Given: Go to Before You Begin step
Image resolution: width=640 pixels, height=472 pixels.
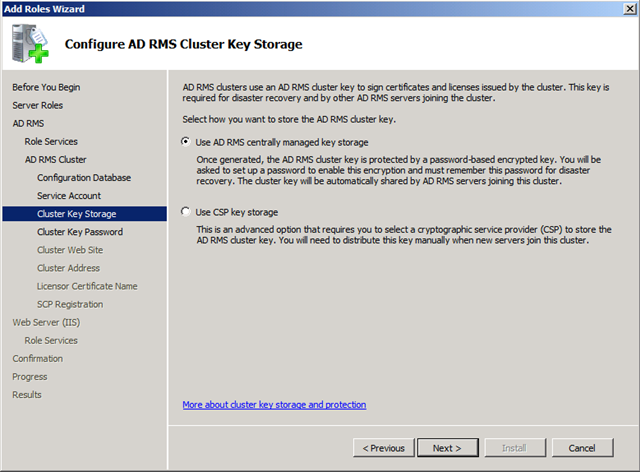Looking at the screenshot, I should pos(46,87).
